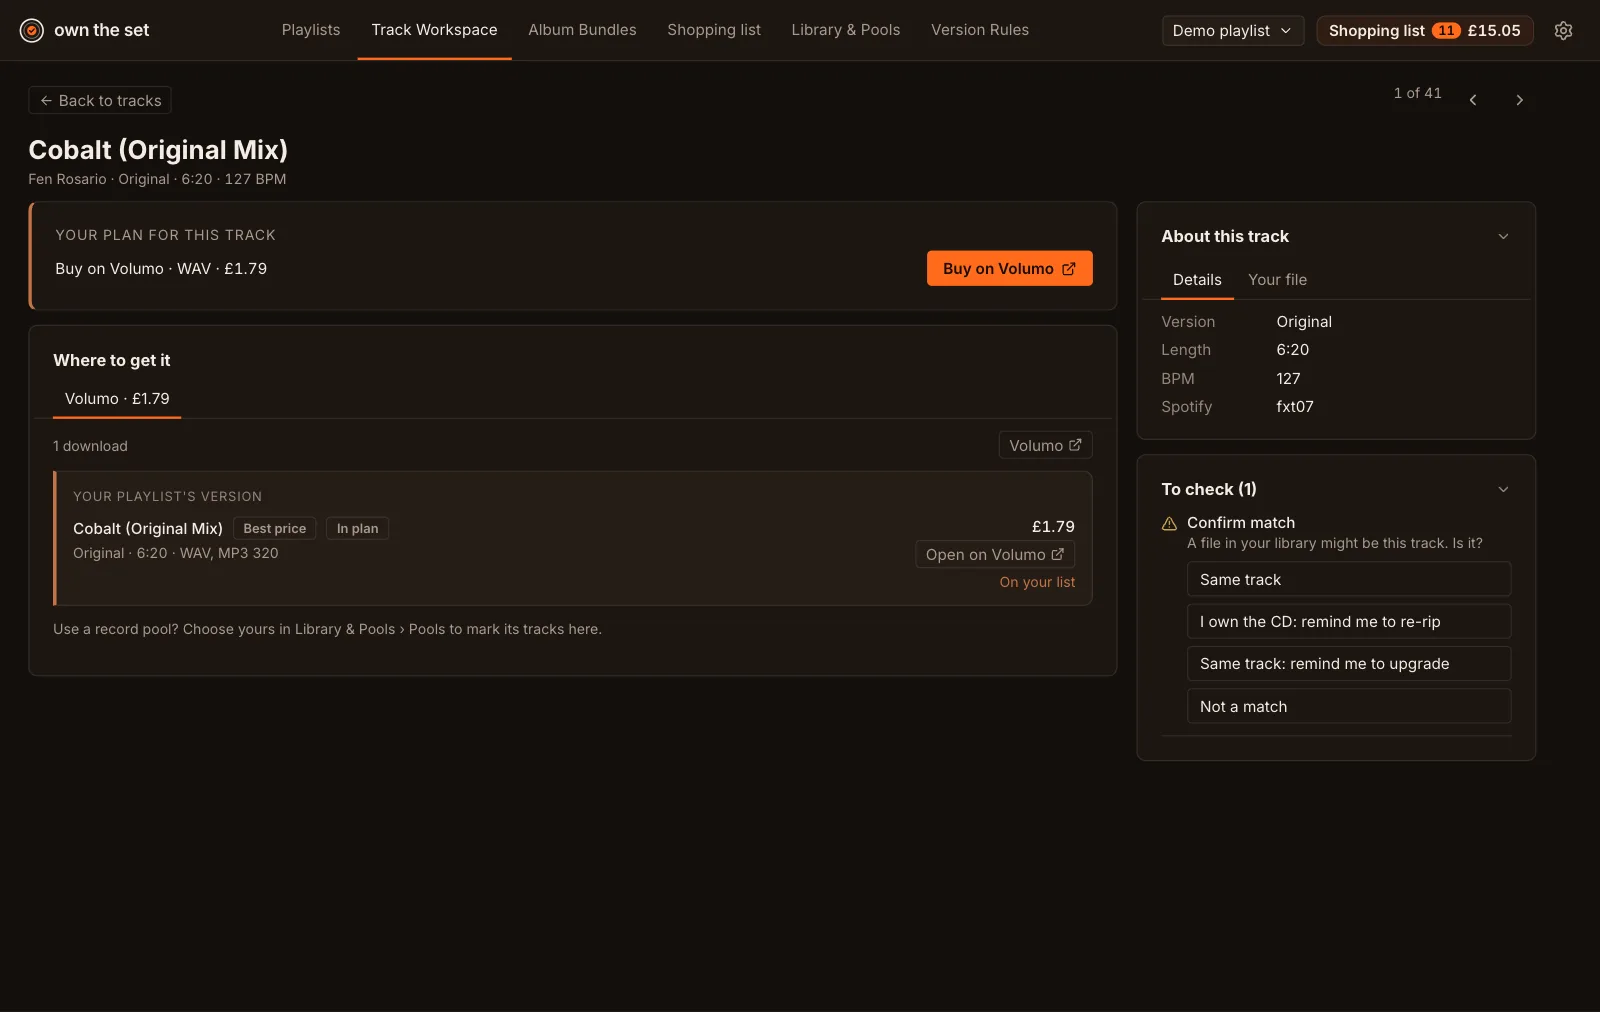Click the Cobalt (Original Mix) page title
This screenshot has height=1012, width=1600.
coord(158,150)
